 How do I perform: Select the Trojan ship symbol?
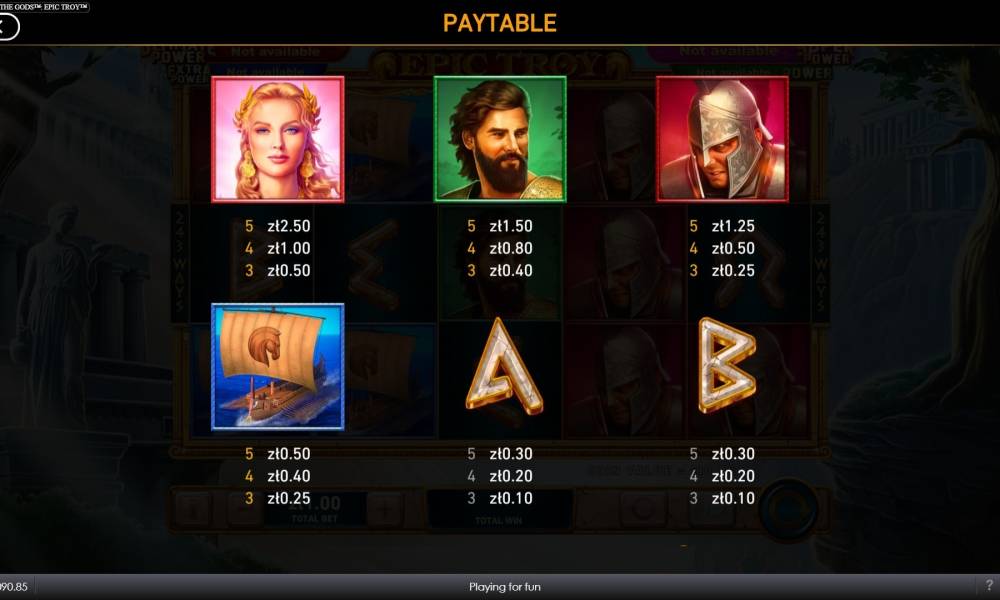(x=277, y=367)
